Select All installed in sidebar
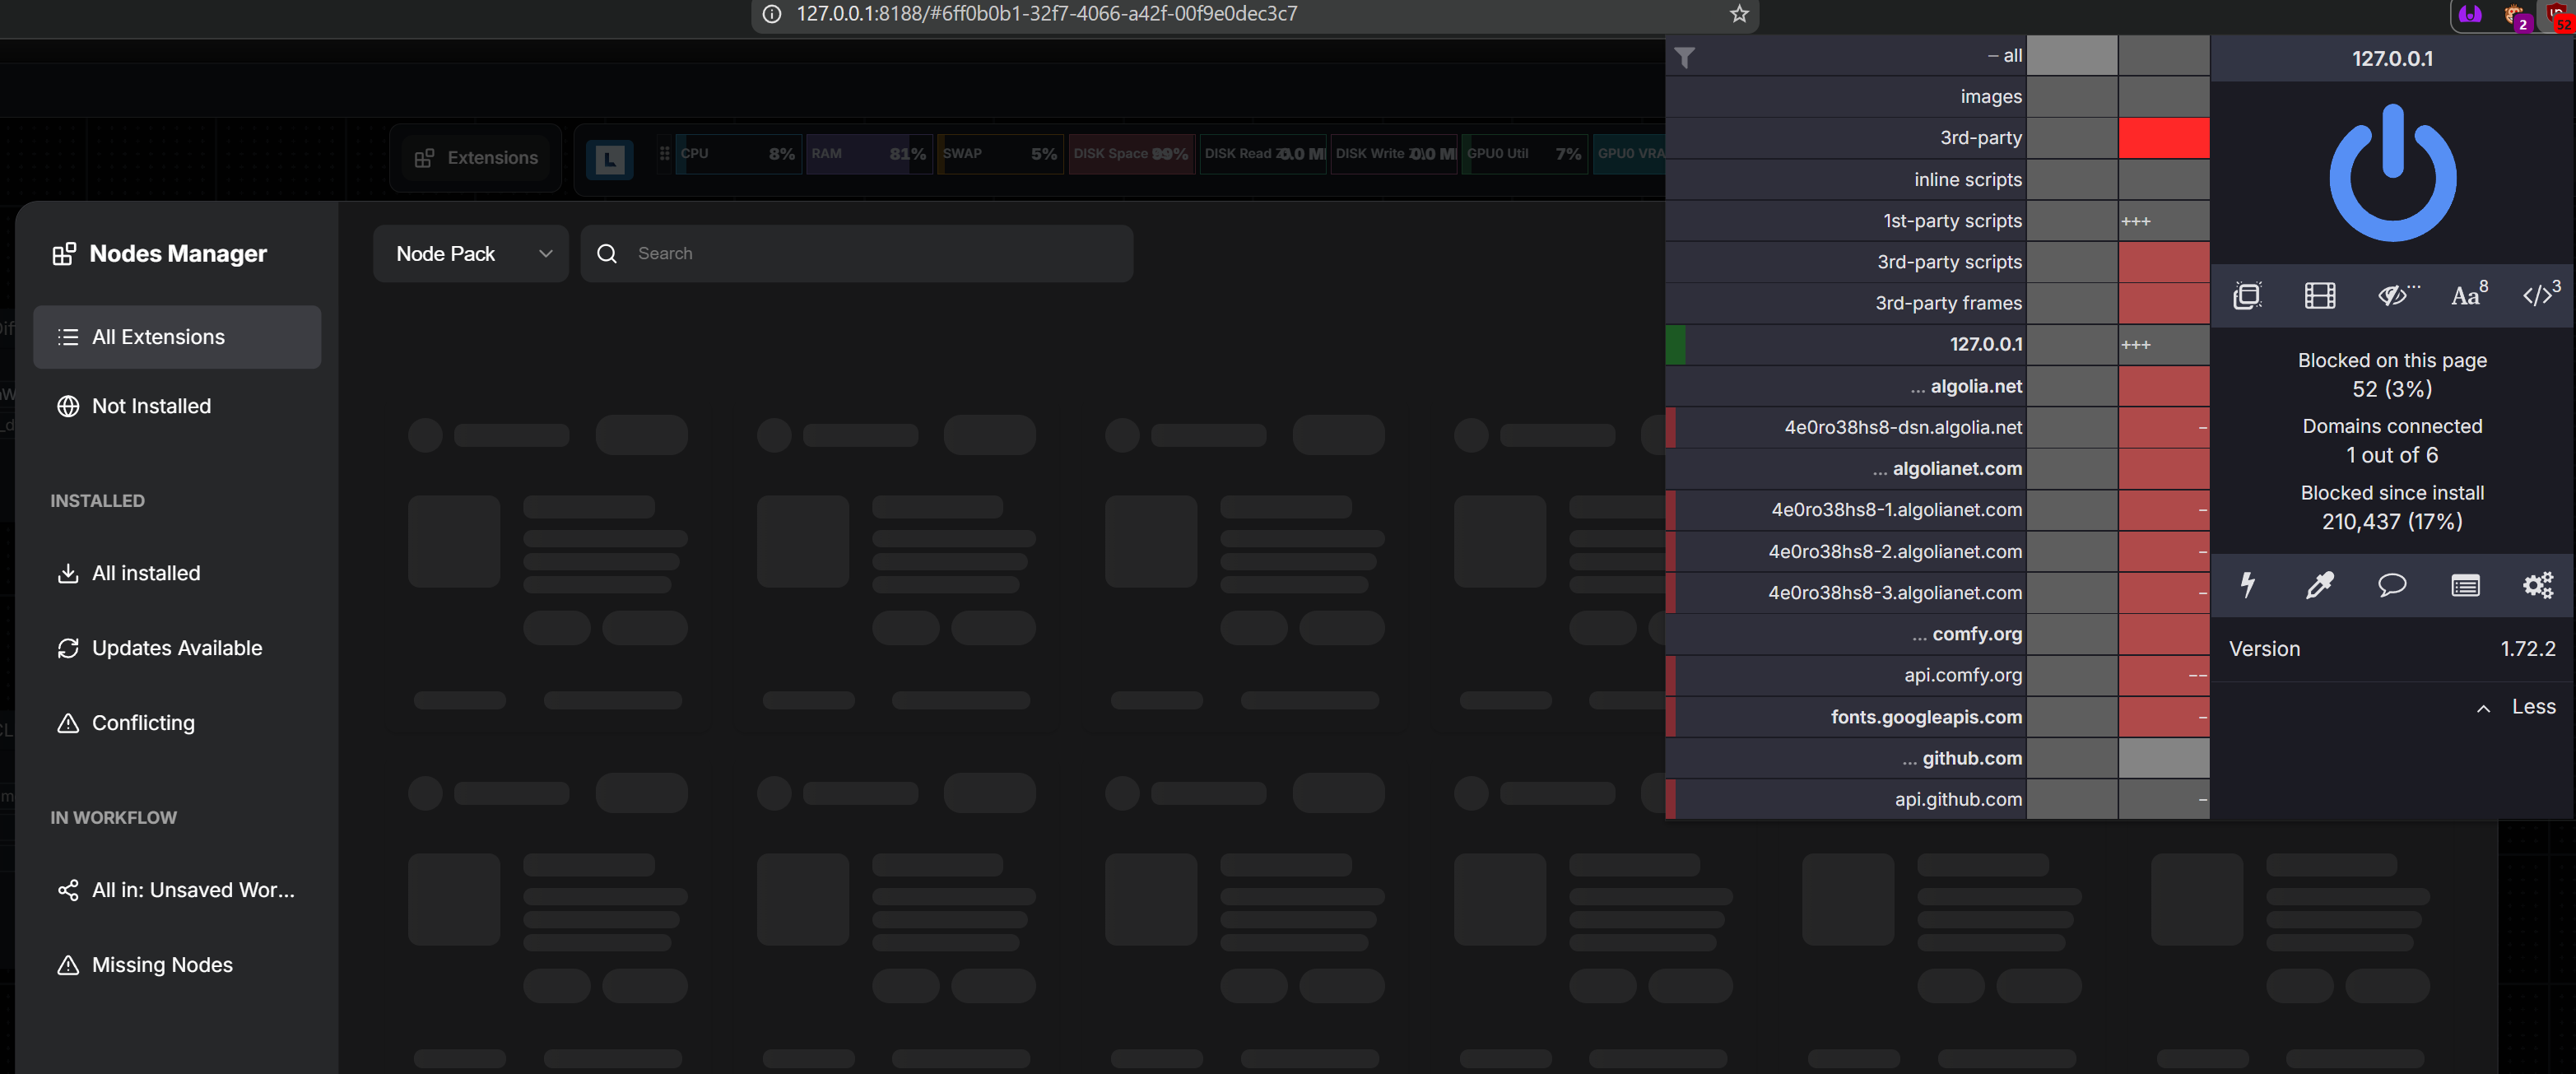Image resolution: width=2576 pixels, height=1074 pixels. [x=177, y=573]
